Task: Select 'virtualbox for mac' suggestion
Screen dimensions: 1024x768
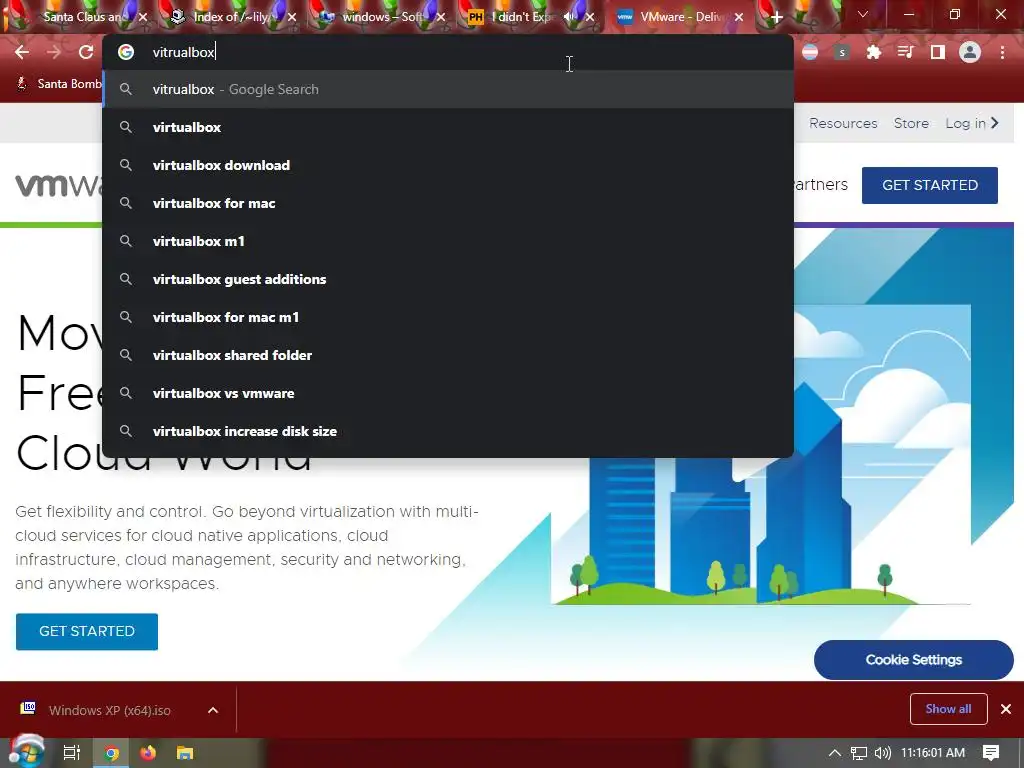Action: (x=448, y=203)
